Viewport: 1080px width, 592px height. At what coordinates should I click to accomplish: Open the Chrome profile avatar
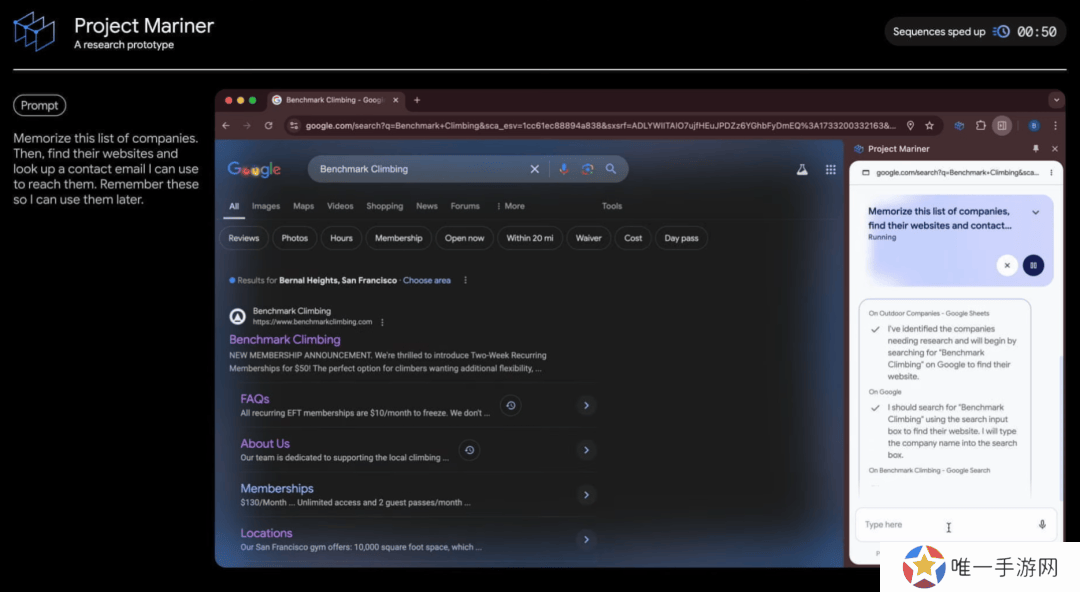click(x=1033, y=125)
